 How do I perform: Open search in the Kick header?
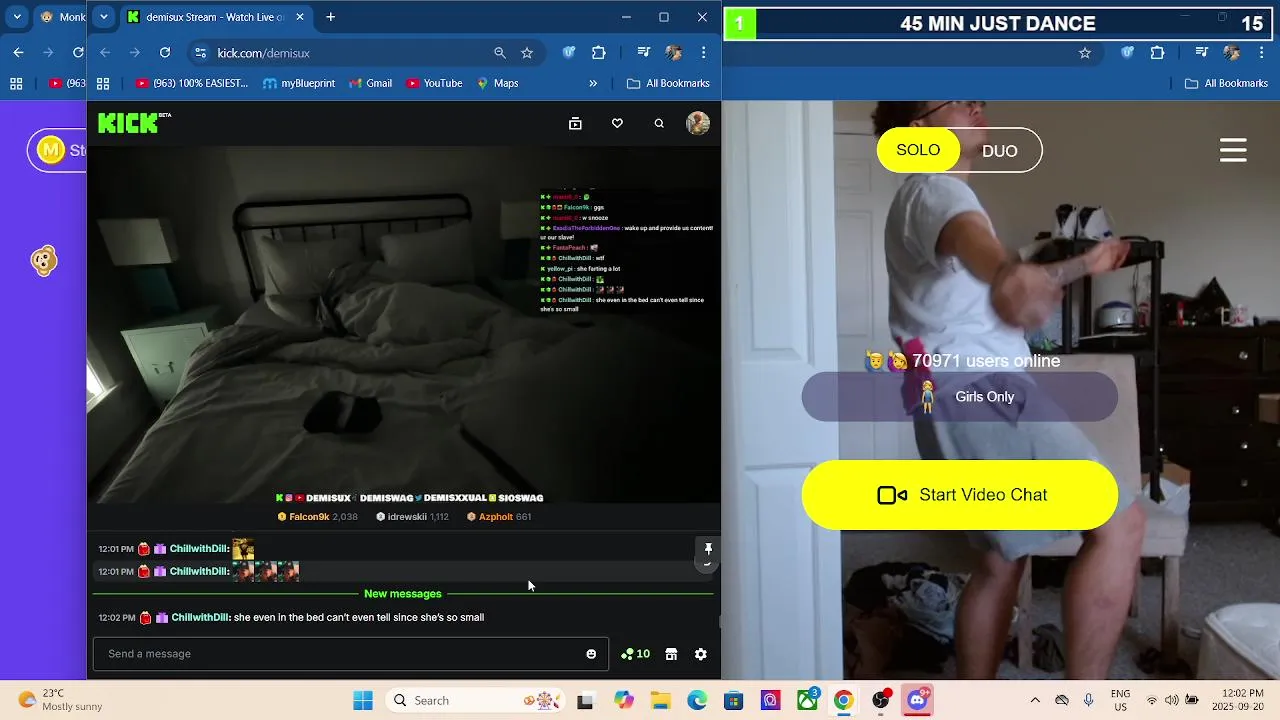659,123
